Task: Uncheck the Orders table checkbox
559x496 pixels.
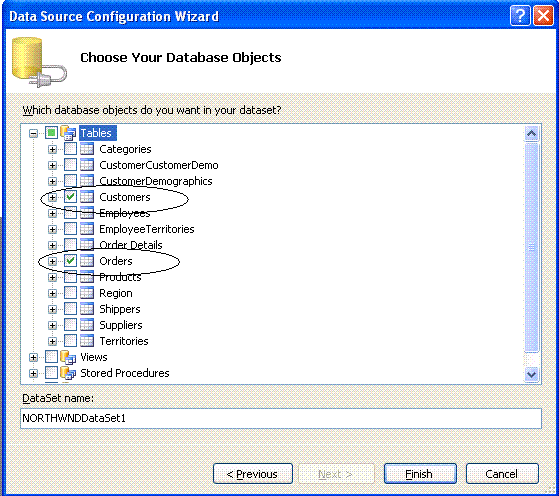Action: pyautogui.click(x=71, y=261)
